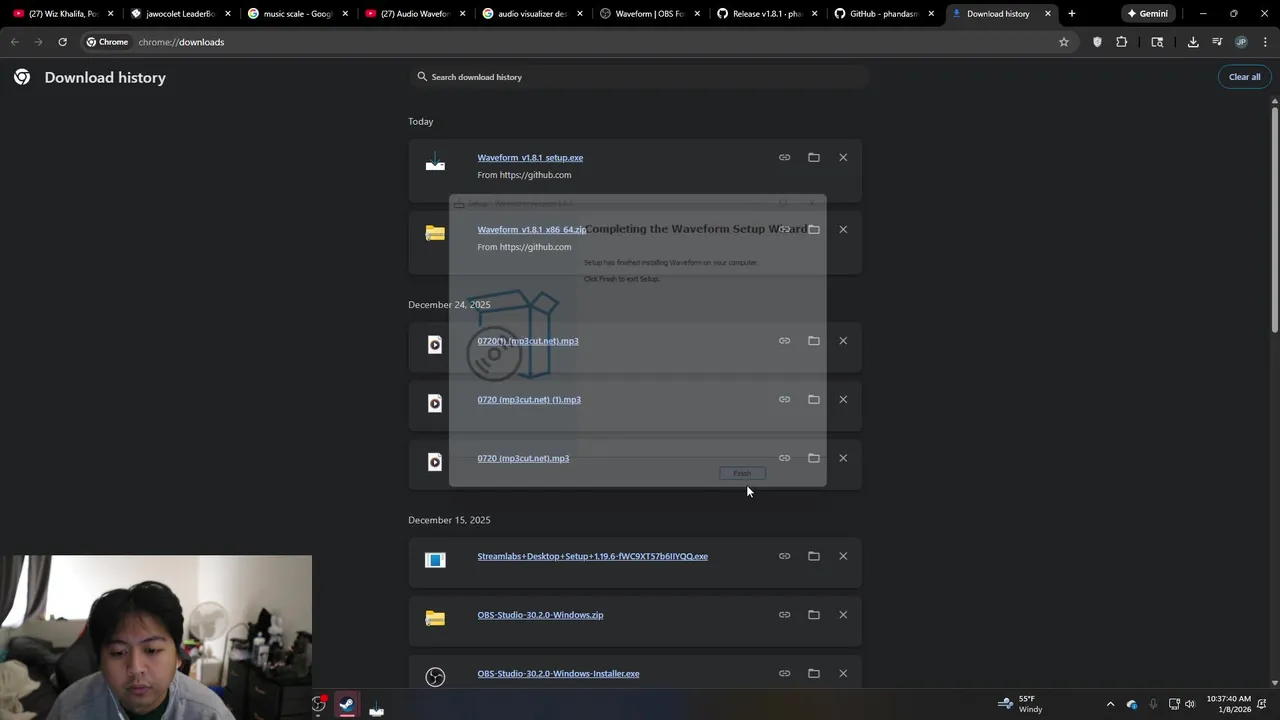Open the JP profile avatar
This screenshot has height=720, width=1280.
pos(1241,42)
